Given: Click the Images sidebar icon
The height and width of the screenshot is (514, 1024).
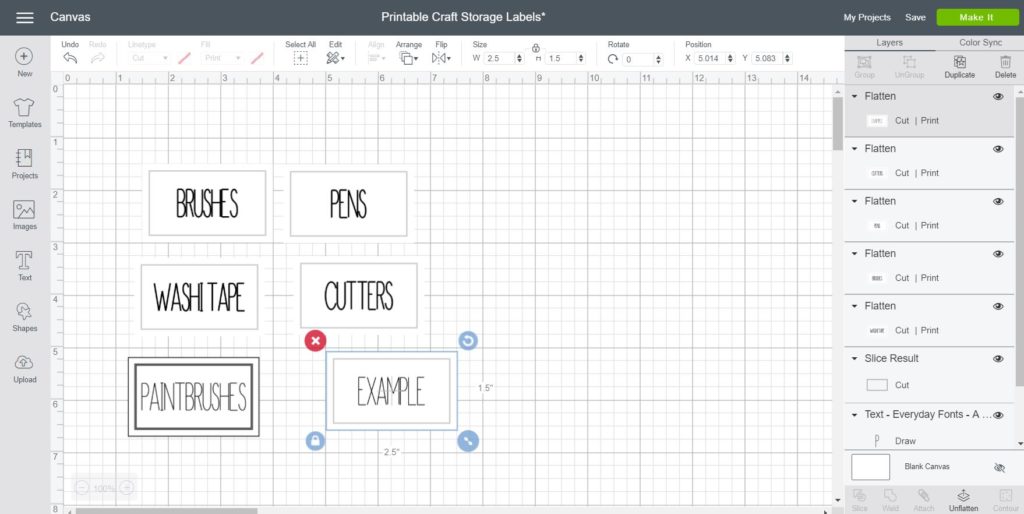Looking at the screenshot, I should (24, 214).
